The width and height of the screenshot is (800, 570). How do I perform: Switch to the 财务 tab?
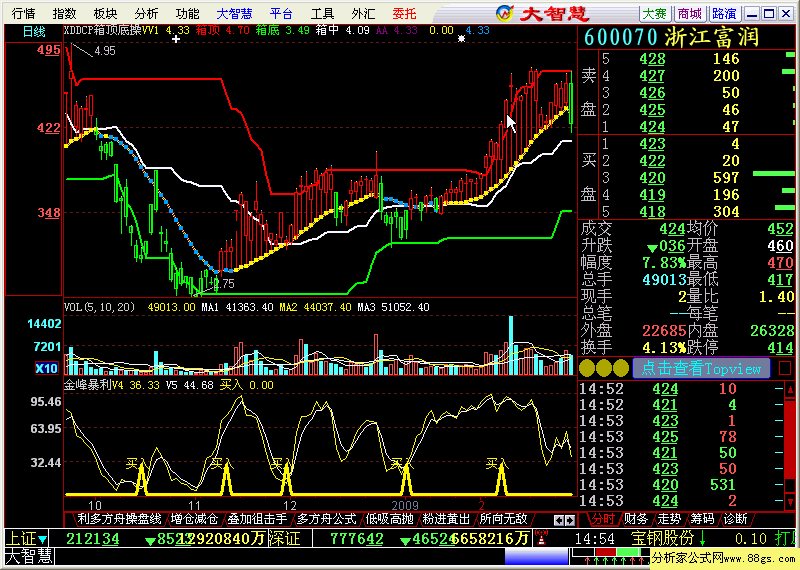(x=636, y=519)
